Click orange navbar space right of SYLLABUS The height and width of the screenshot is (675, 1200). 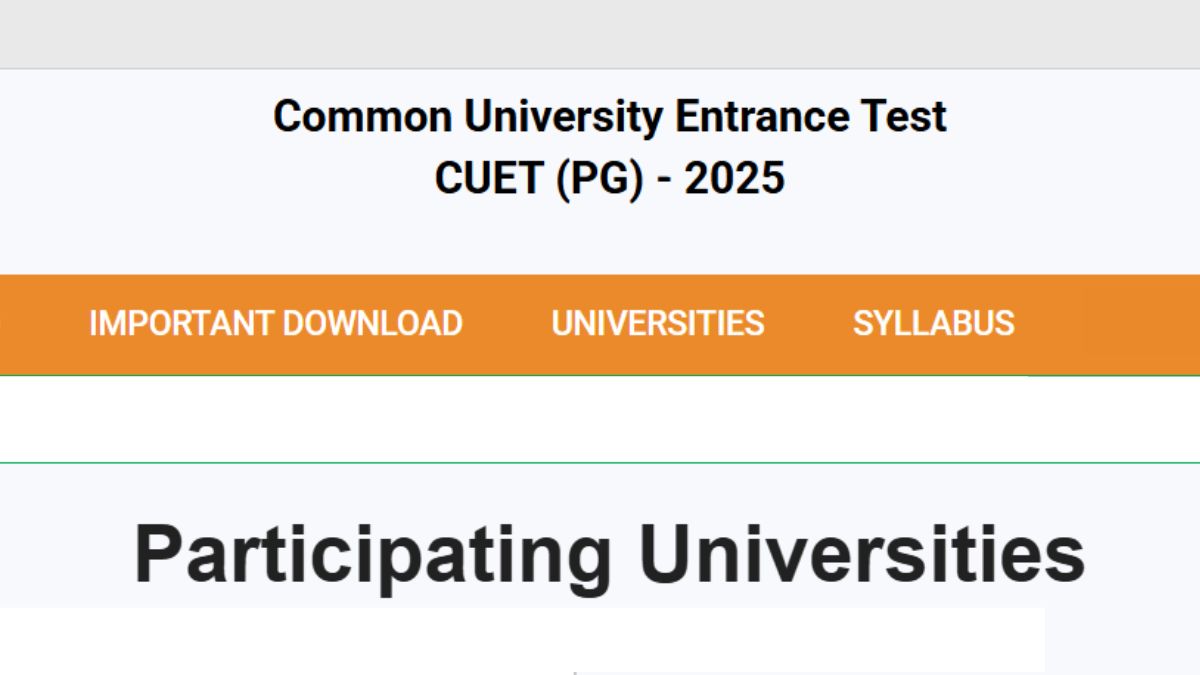point(1110,323)
